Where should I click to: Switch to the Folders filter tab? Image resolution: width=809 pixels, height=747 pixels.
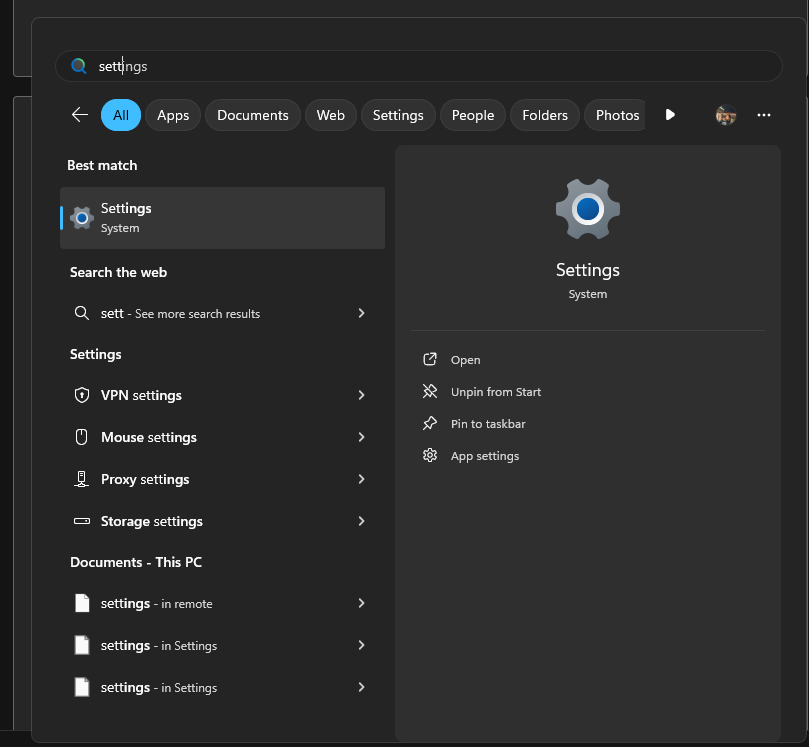[545, 115]
